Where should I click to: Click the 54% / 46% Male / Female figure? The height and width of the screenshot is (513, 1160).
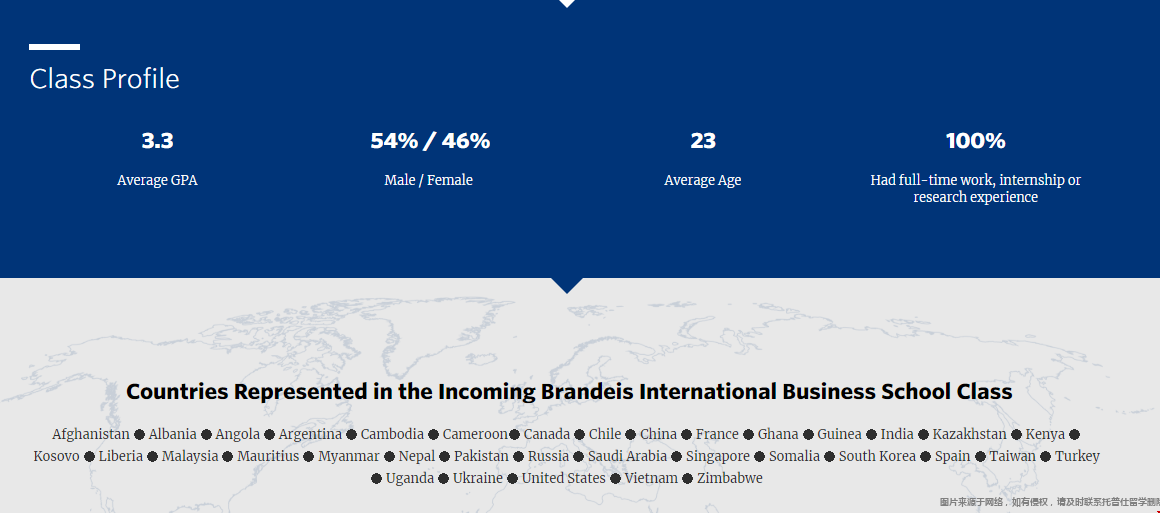tap(430, 140)
